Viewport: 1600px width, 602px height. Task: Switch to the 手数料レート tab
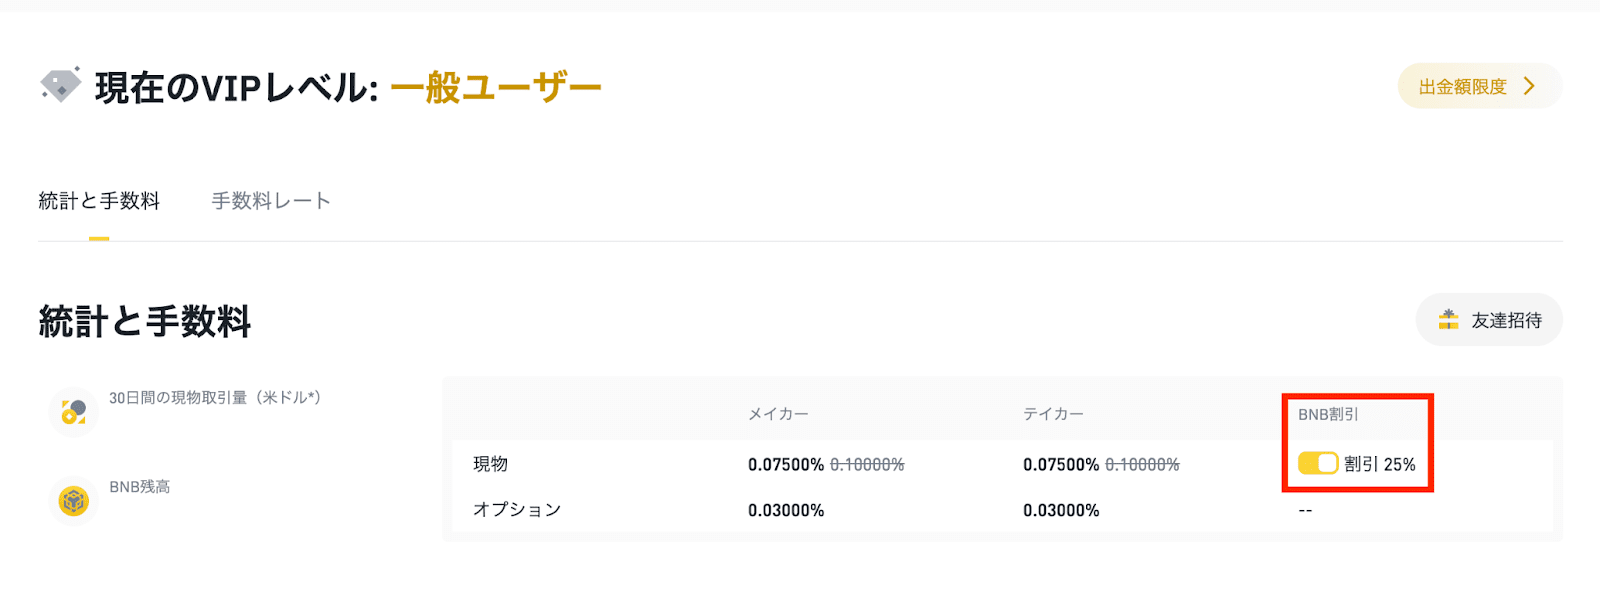(x=271, y=201)
